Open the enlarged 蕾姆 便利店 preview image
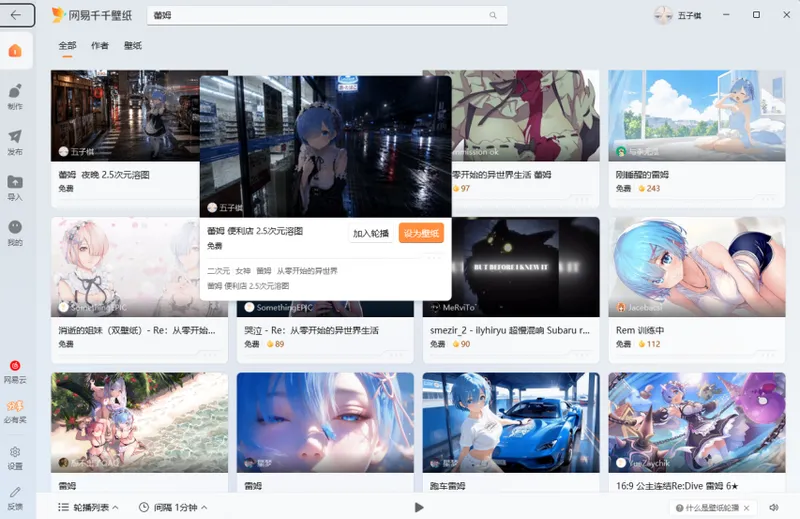The height and width of the screenshot is (519, 800). [x=326, y=146]
